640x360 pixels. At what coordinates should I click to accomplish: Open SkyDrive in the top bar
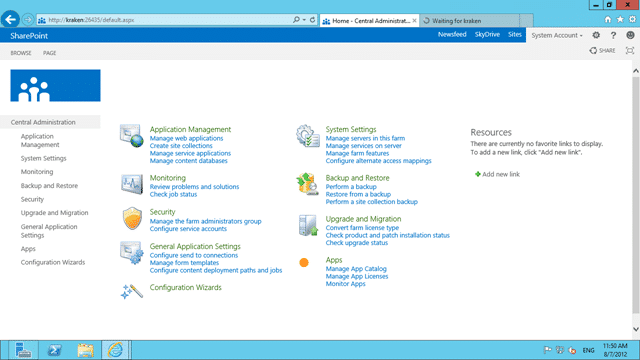(487, 35)
